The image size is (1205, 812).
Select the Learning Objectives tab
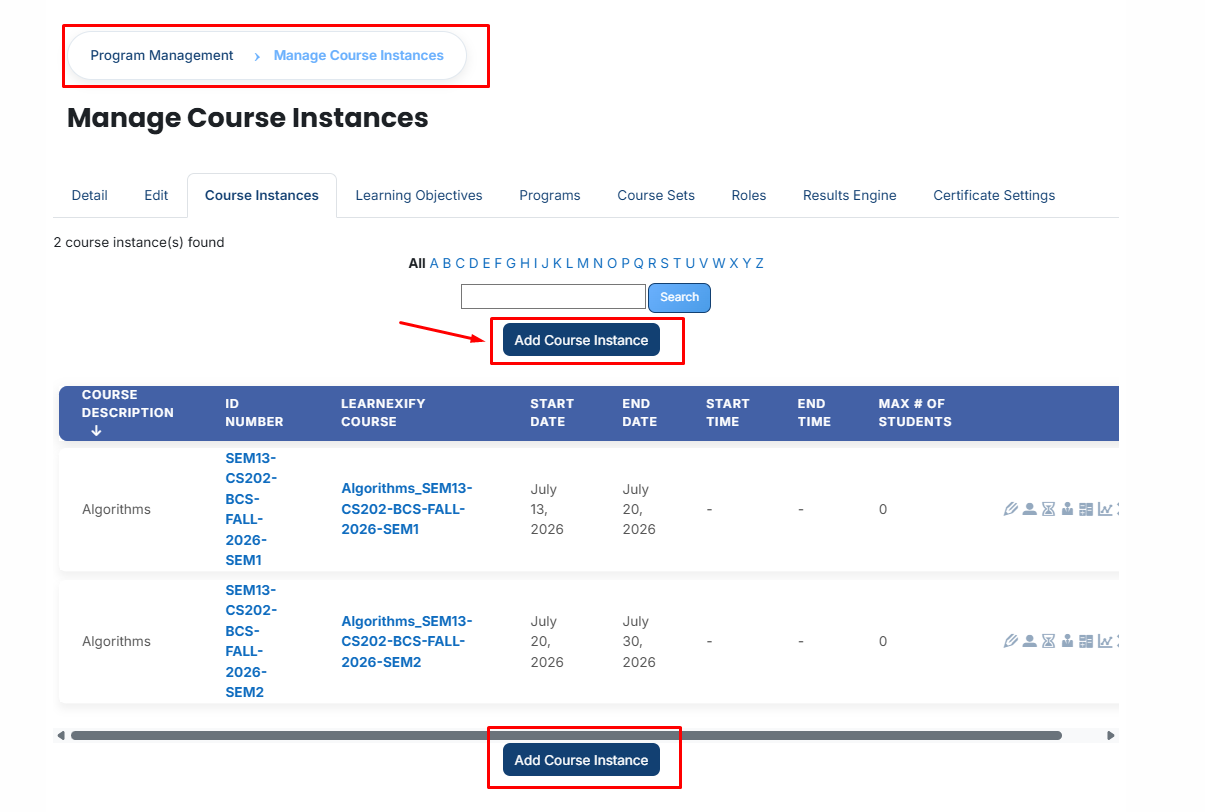[x=419, y=195]
